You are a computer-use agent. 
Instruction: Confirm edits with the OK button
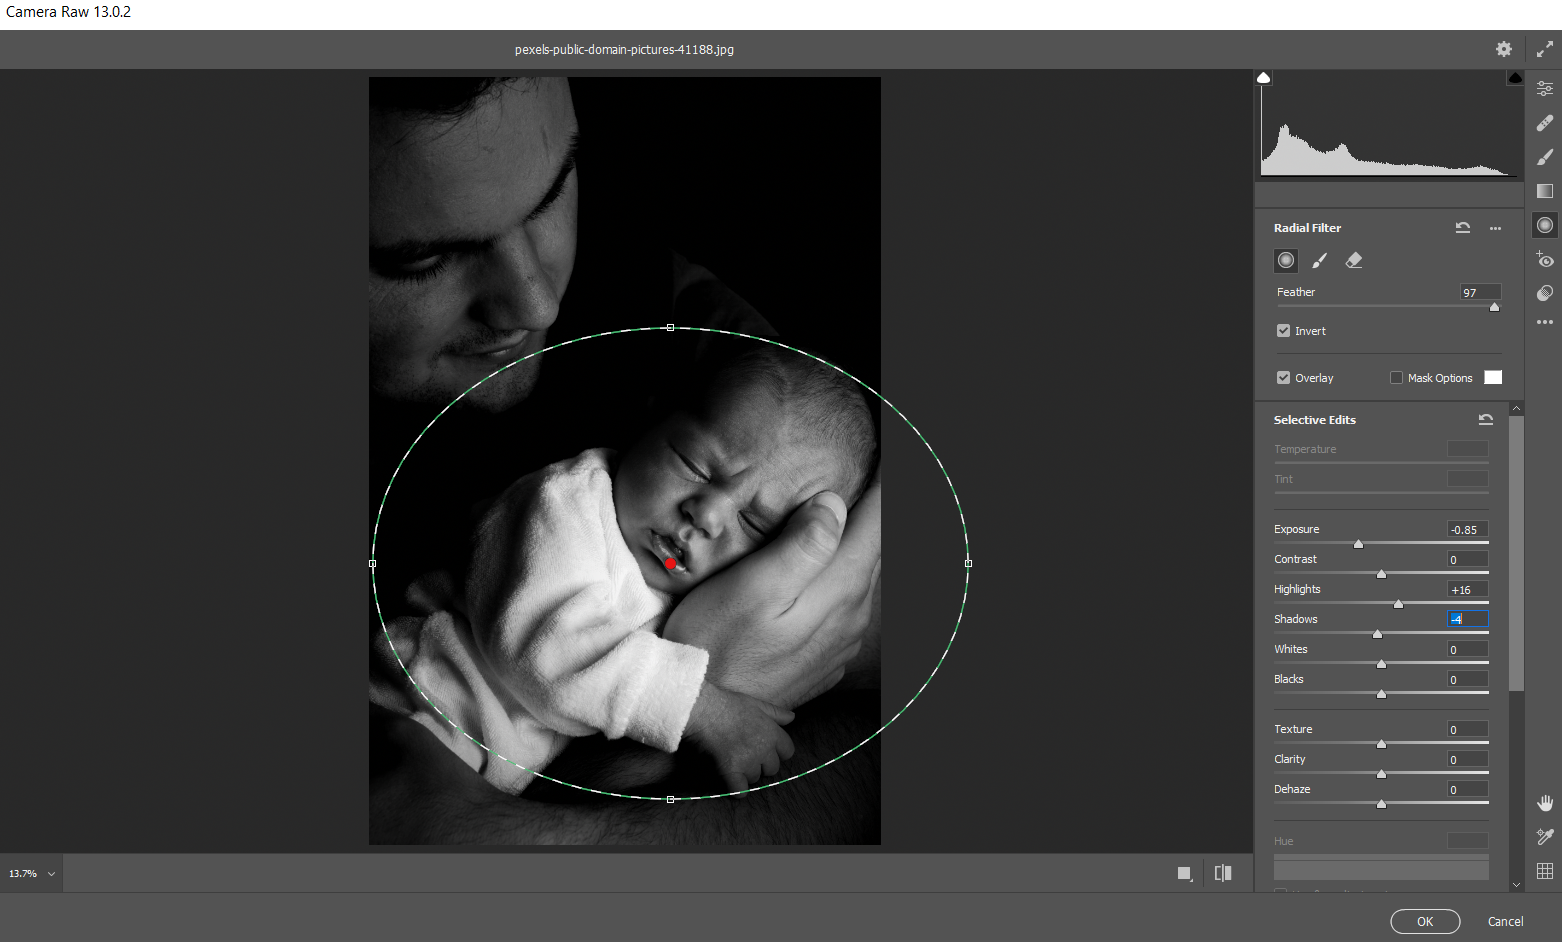(1425, 921)
